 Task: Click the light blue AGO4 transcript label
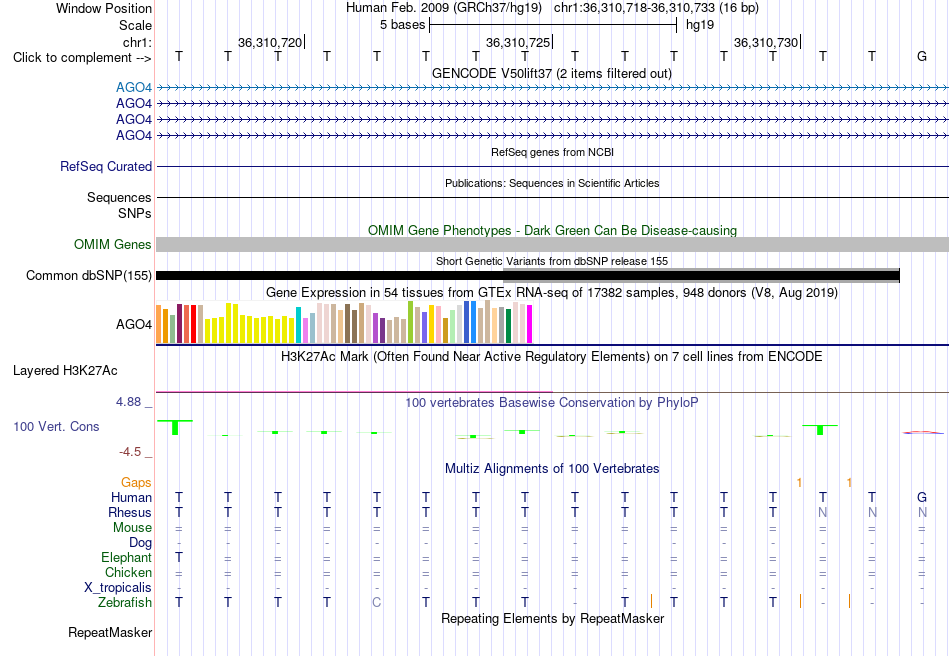pos(134,88)
